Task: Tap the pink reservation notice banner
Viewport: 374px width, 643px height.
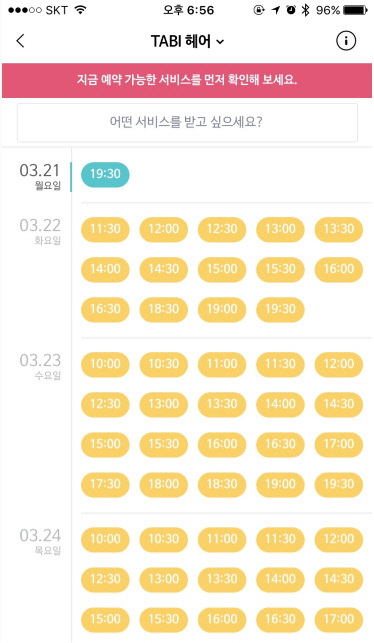Action: pos(187,80)
